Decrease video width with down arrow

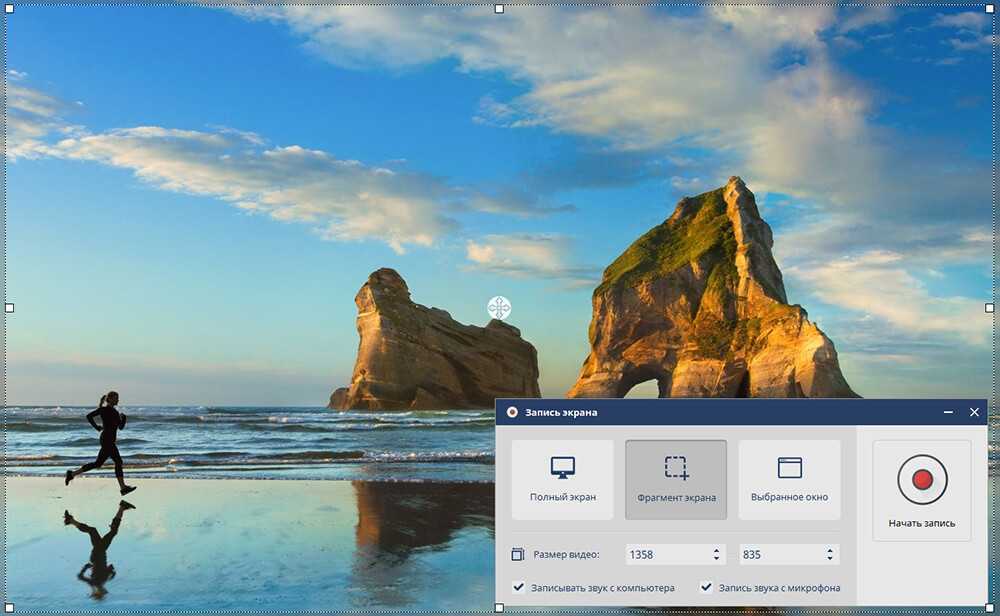coord(716,559)
